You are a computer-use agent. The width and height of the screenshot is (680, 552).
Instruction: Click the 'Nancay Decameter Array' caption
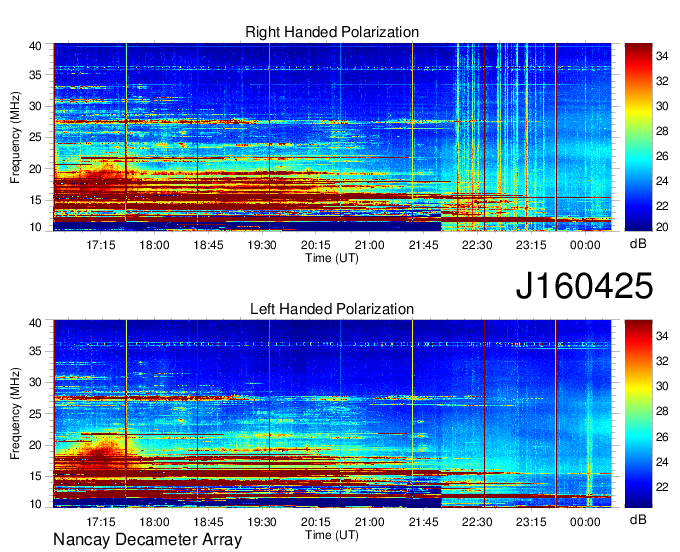147,540
